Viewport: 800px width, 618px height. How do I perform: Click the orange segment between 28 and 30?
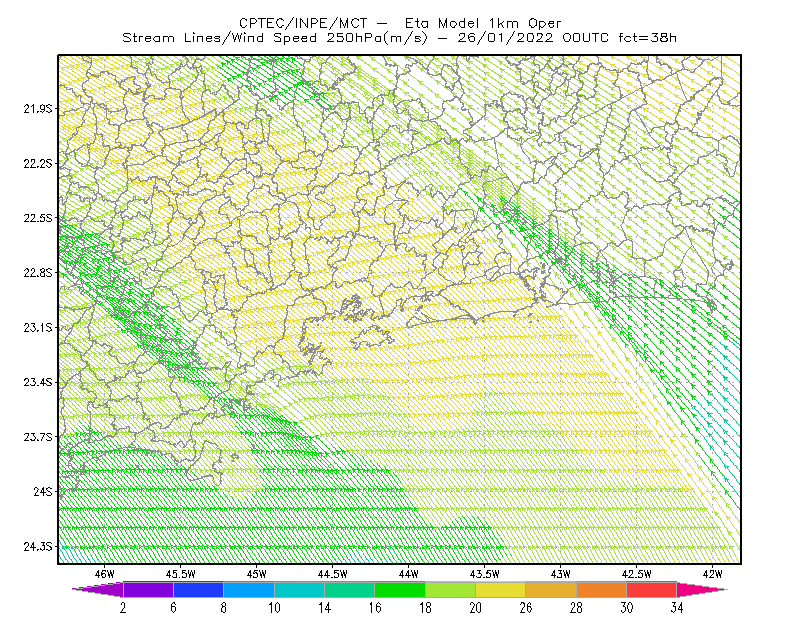click(x=602, y=589)
